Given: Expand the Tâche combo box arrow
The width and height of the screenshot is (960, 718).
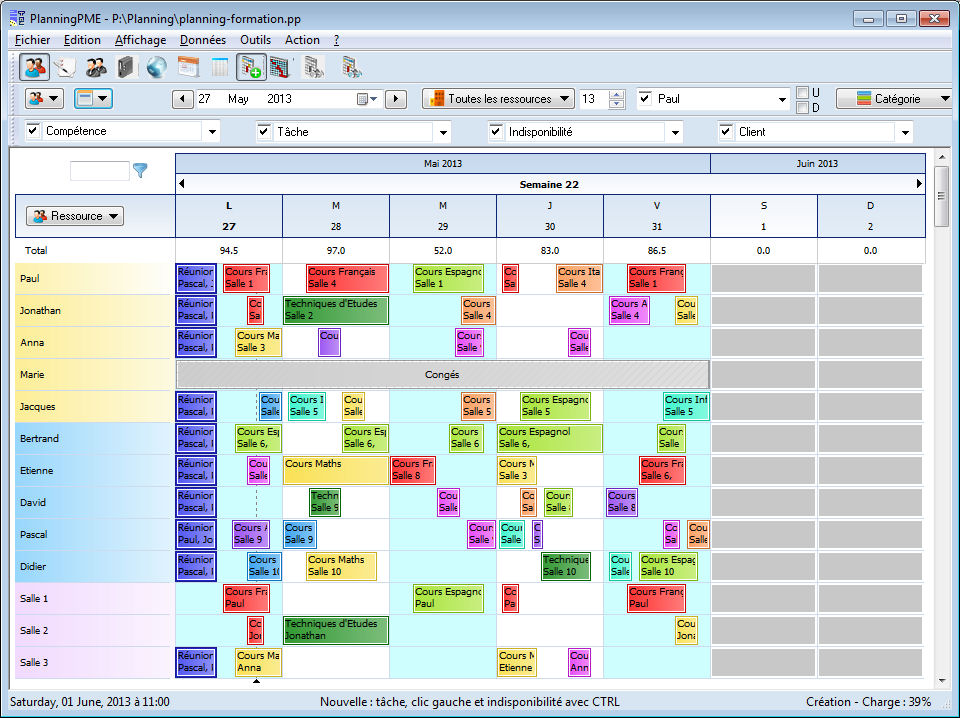Looking at the screenshot, I should pyautogui.click(x=443, y=132).
